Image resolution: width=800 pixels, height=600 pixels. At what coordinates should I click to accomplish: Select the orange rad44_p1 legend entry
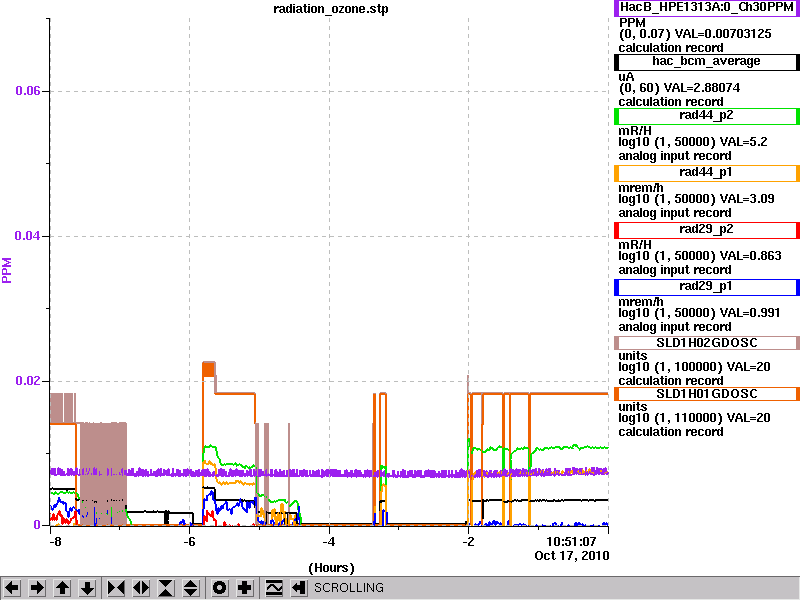pos(707,173)
